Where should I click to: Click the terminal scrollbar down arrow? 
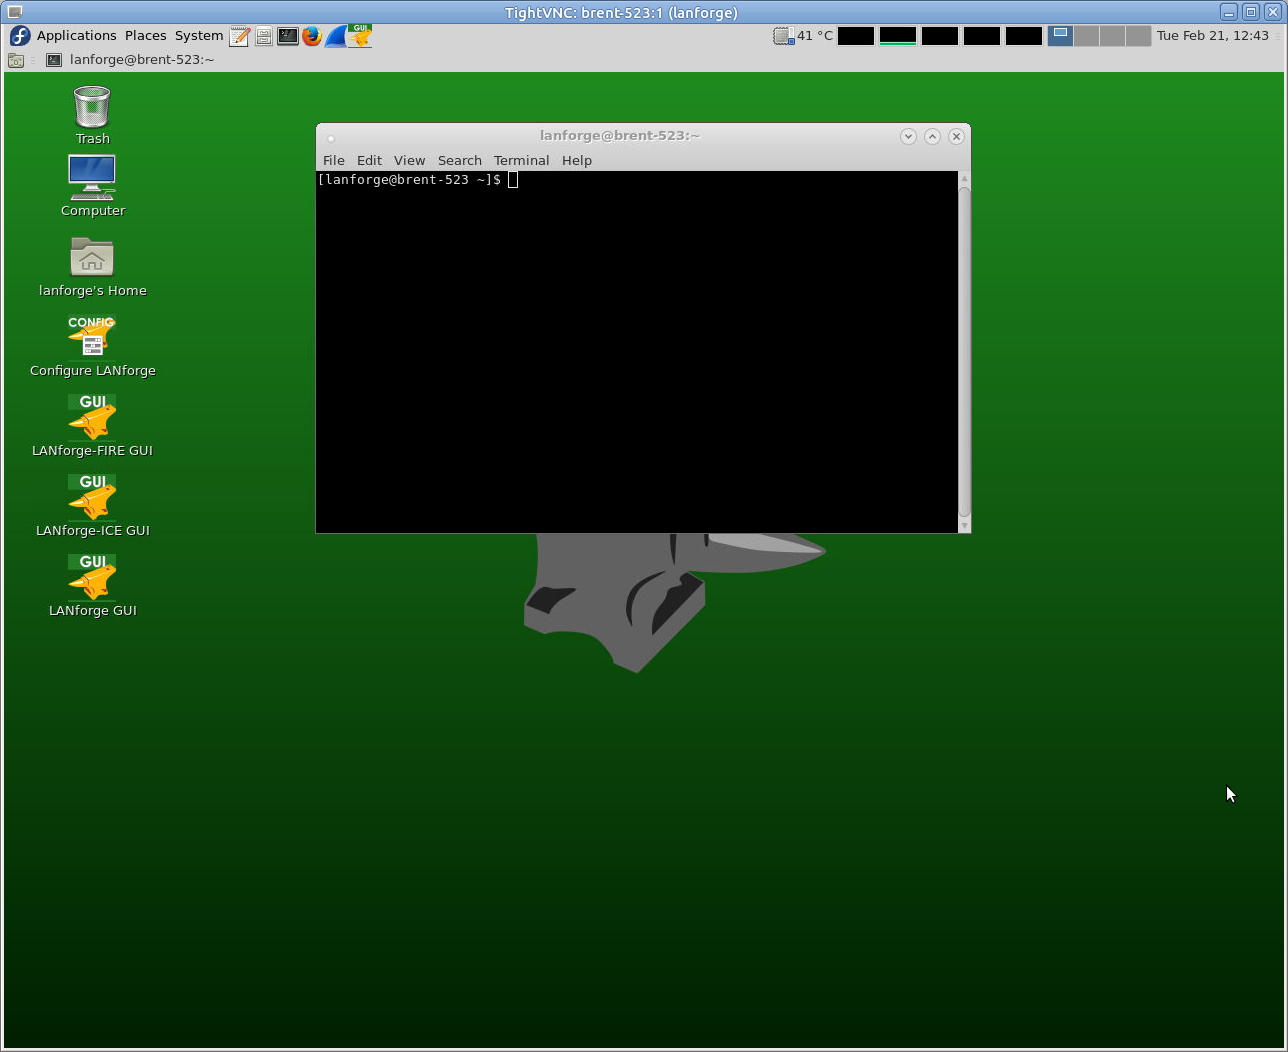tap(964, 525)
